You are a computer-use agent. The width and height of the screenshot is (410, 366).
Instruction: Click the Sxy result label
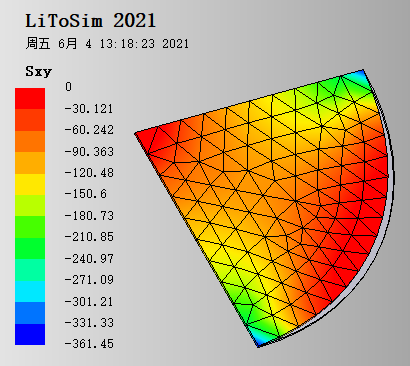coord(39,71)
